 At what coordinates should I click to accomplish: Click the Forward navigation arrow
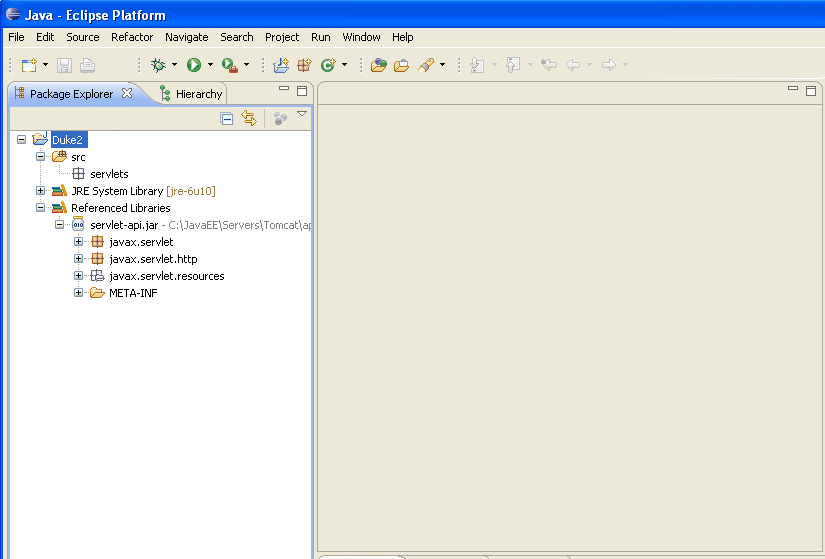click(609, 65)
